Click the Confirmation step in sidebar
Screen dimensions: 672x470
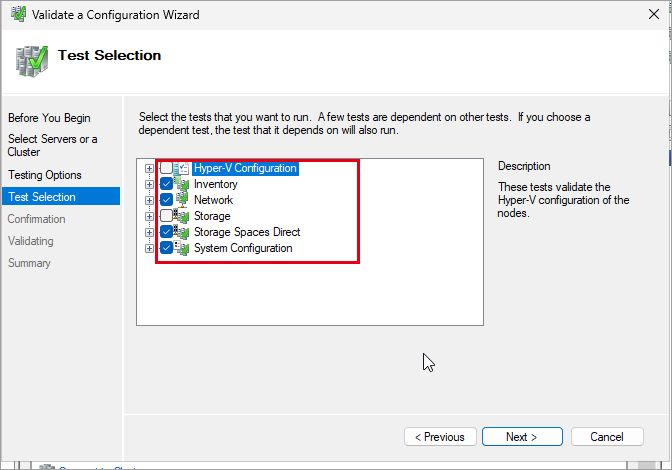click(36, 219)
